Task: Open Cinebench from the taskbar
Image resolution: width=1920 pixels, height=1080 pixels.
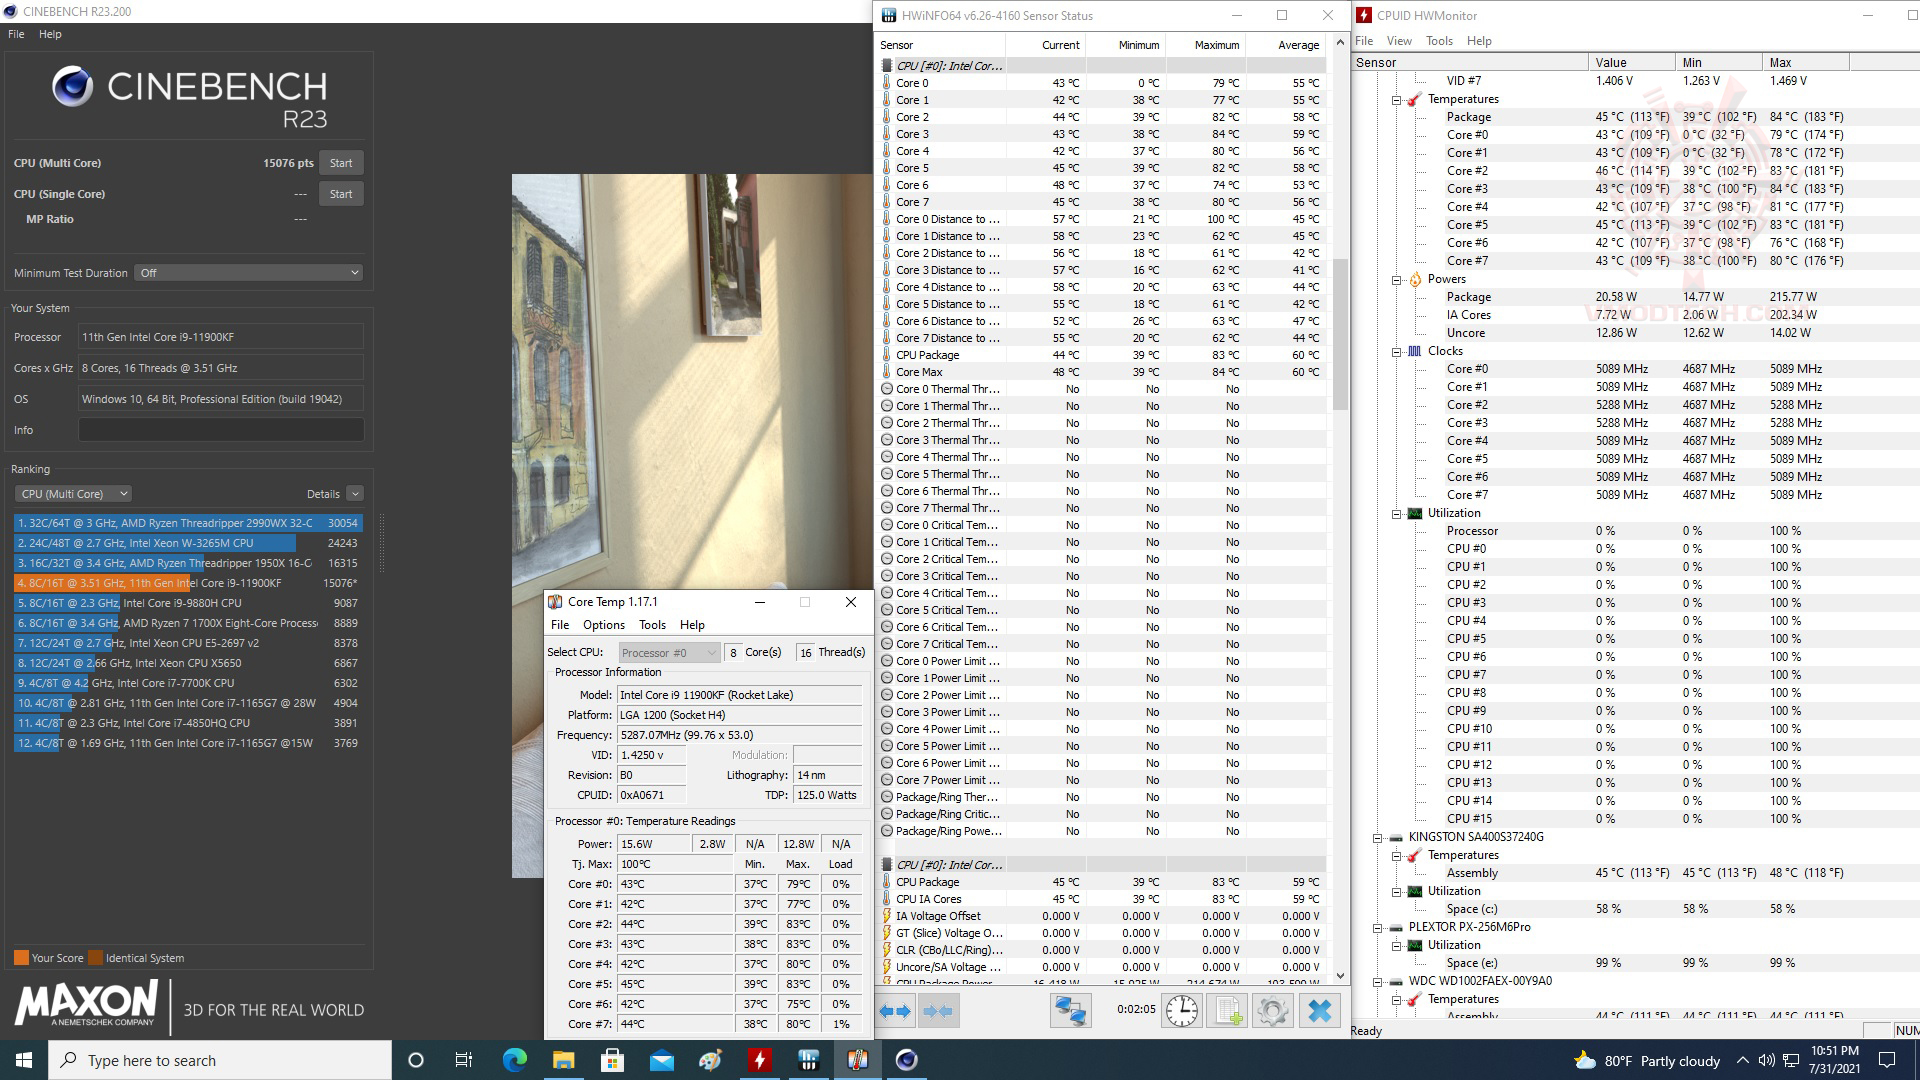Action: point(906,1060)
